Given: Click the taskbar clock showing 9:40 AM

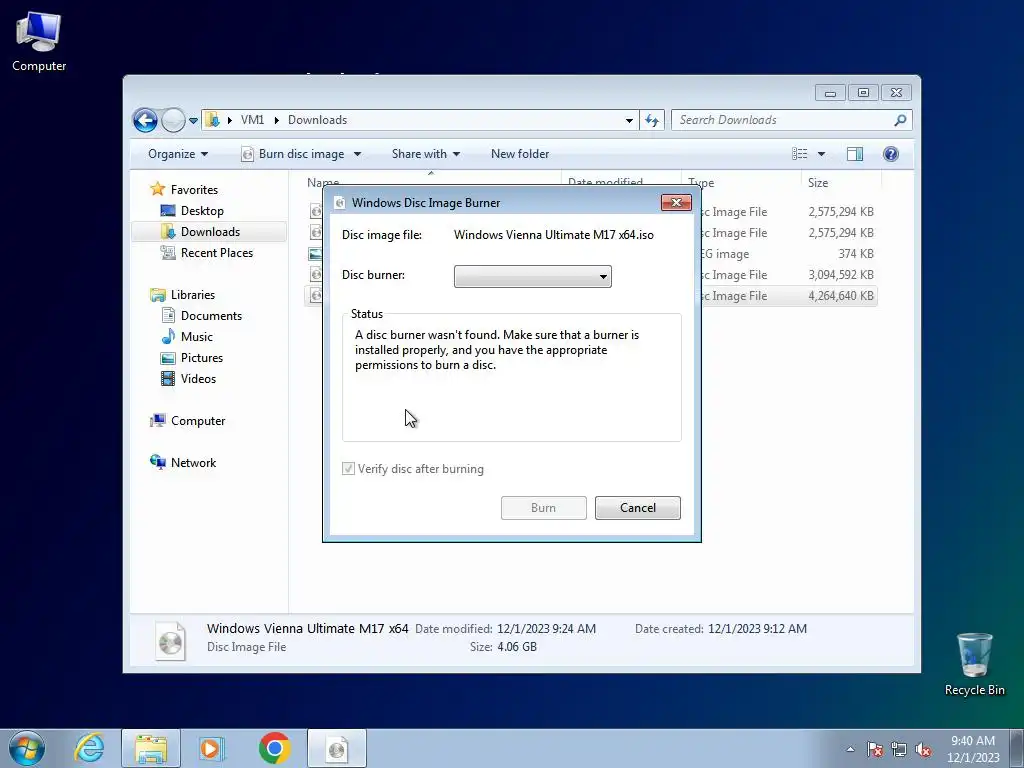Looking at the screenshot, I should click(973, 749).
